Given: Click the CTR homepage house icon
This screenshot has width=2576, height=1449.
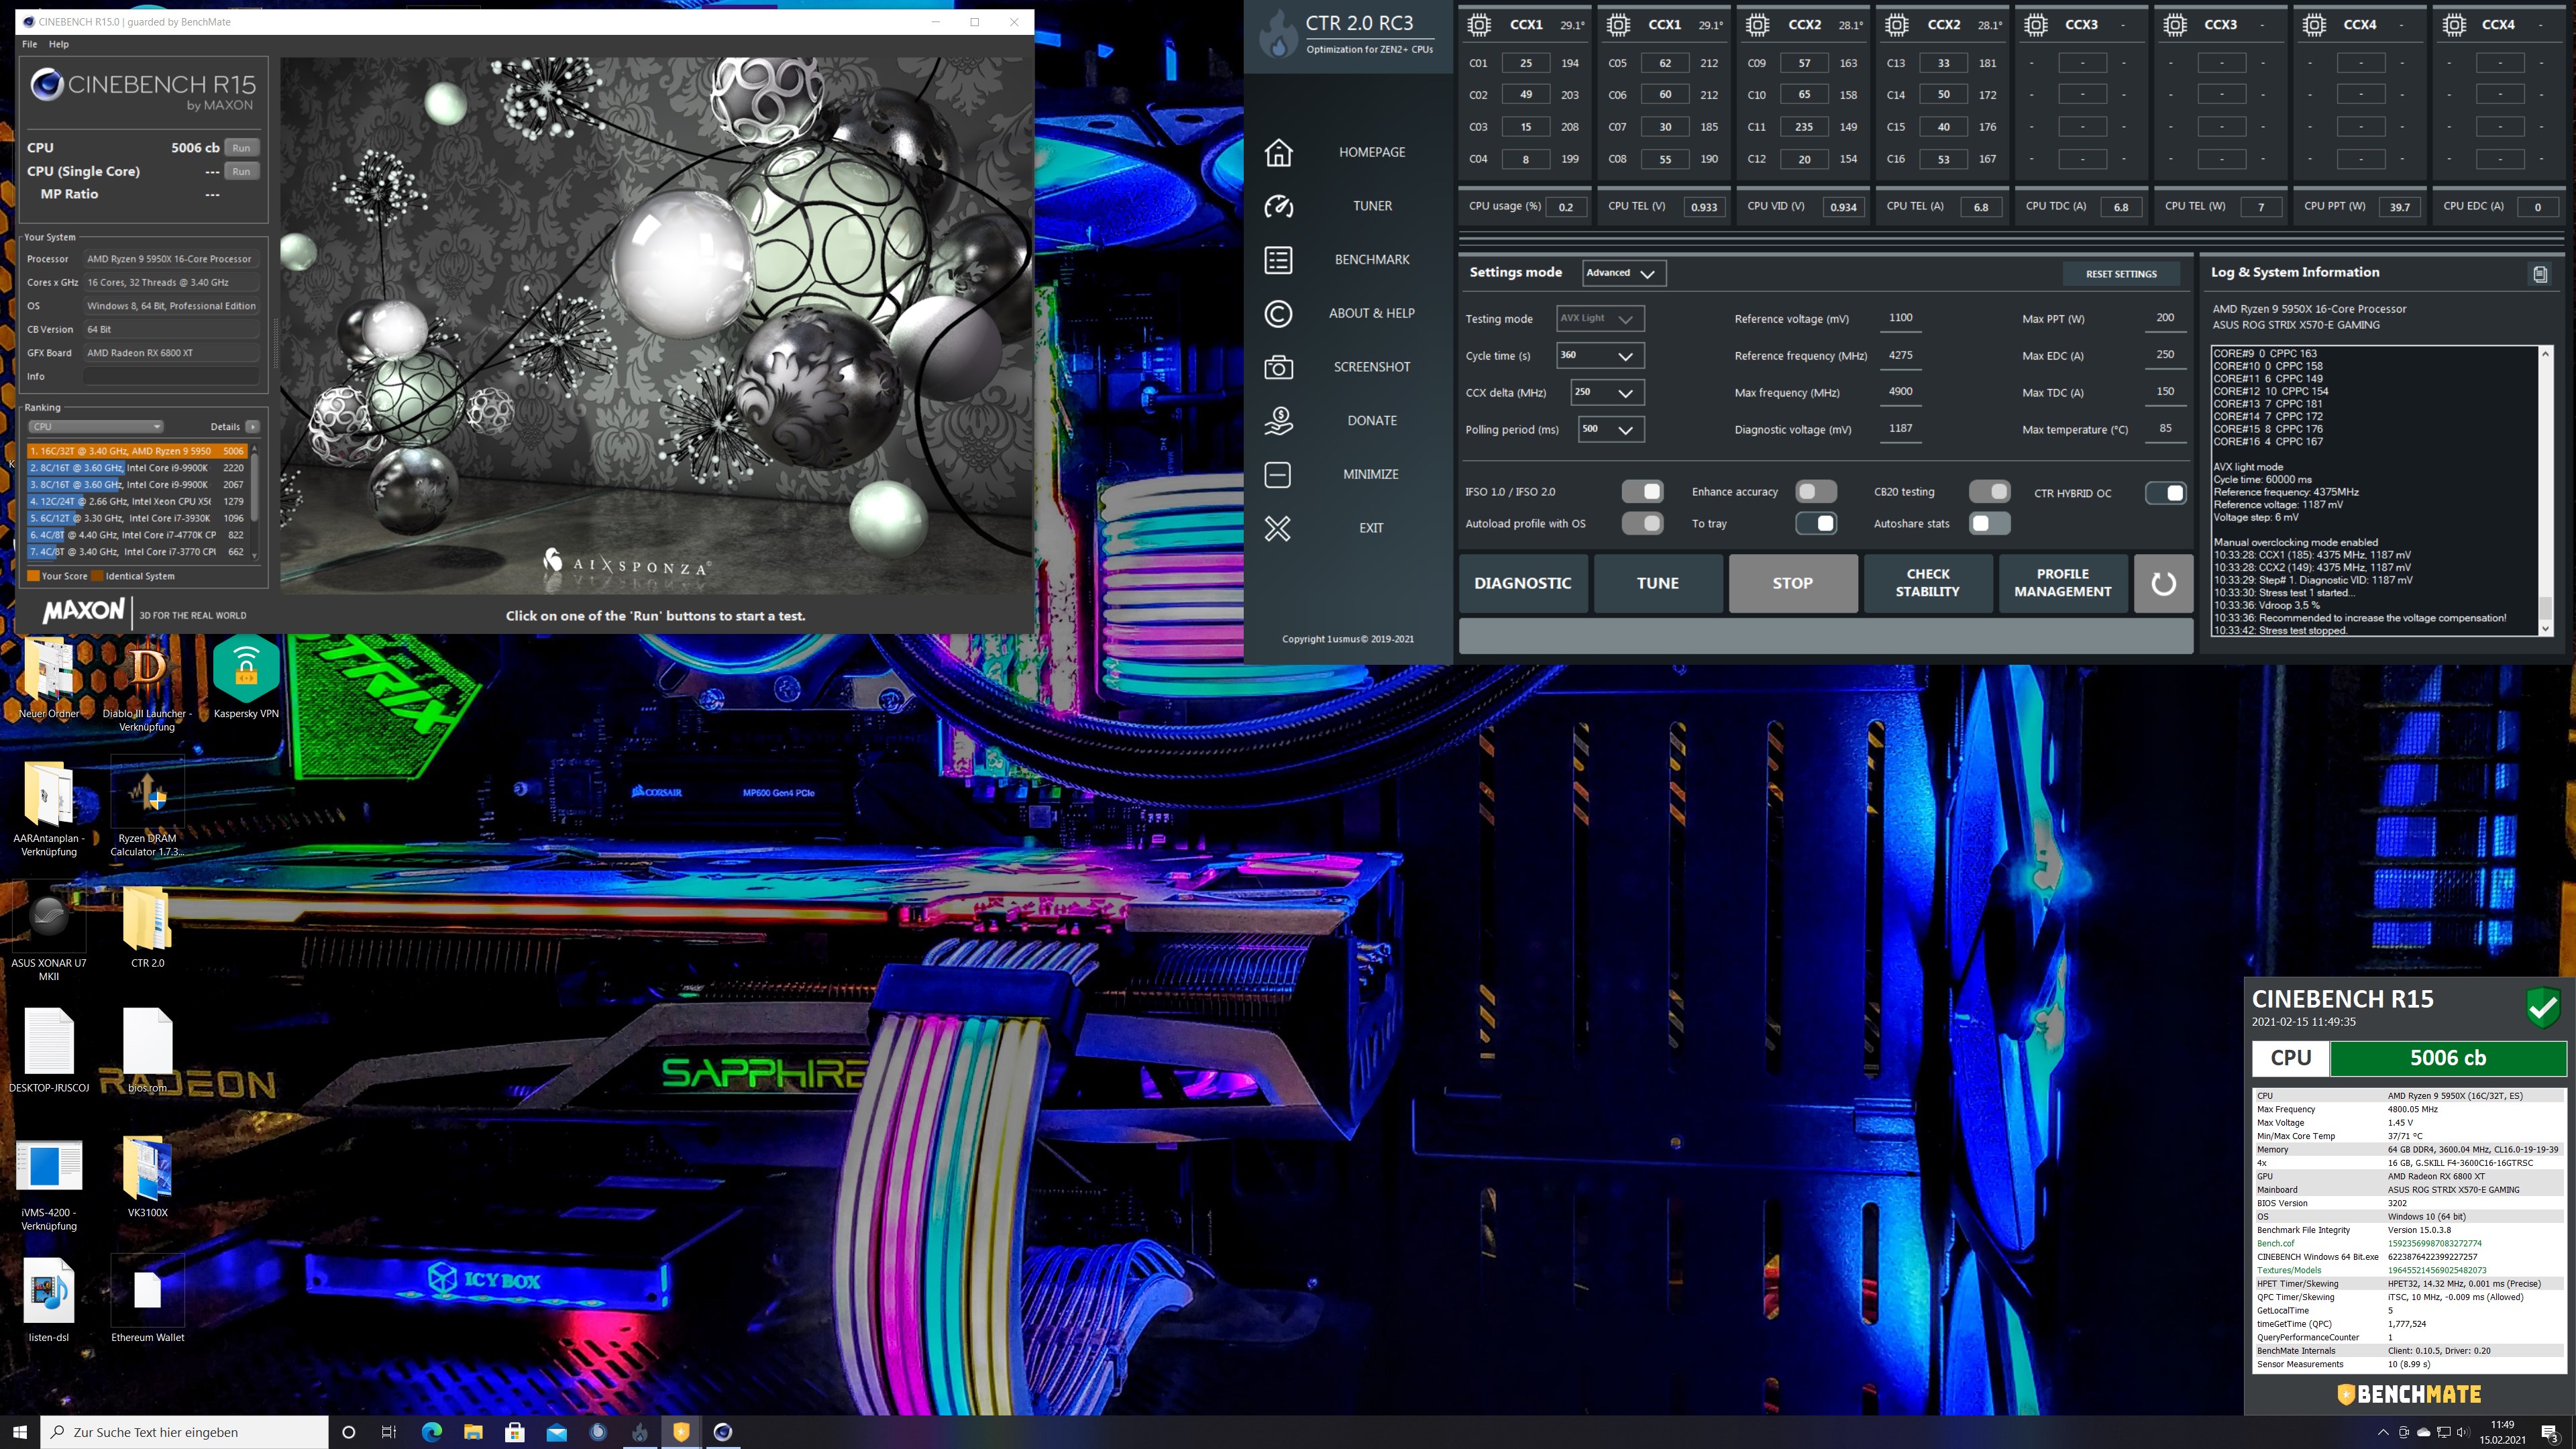Looking at the screenshot, I should (x=1278, y=152).
